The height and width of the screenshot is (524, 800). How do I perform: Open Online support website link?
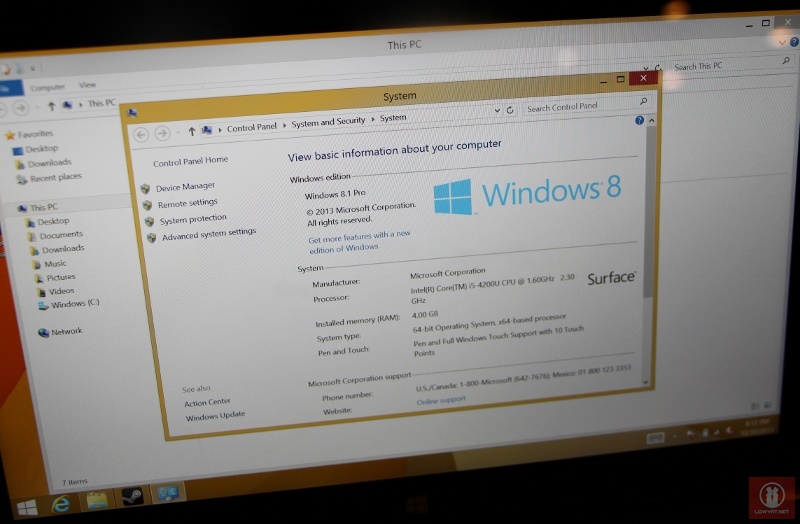point(441,400)
